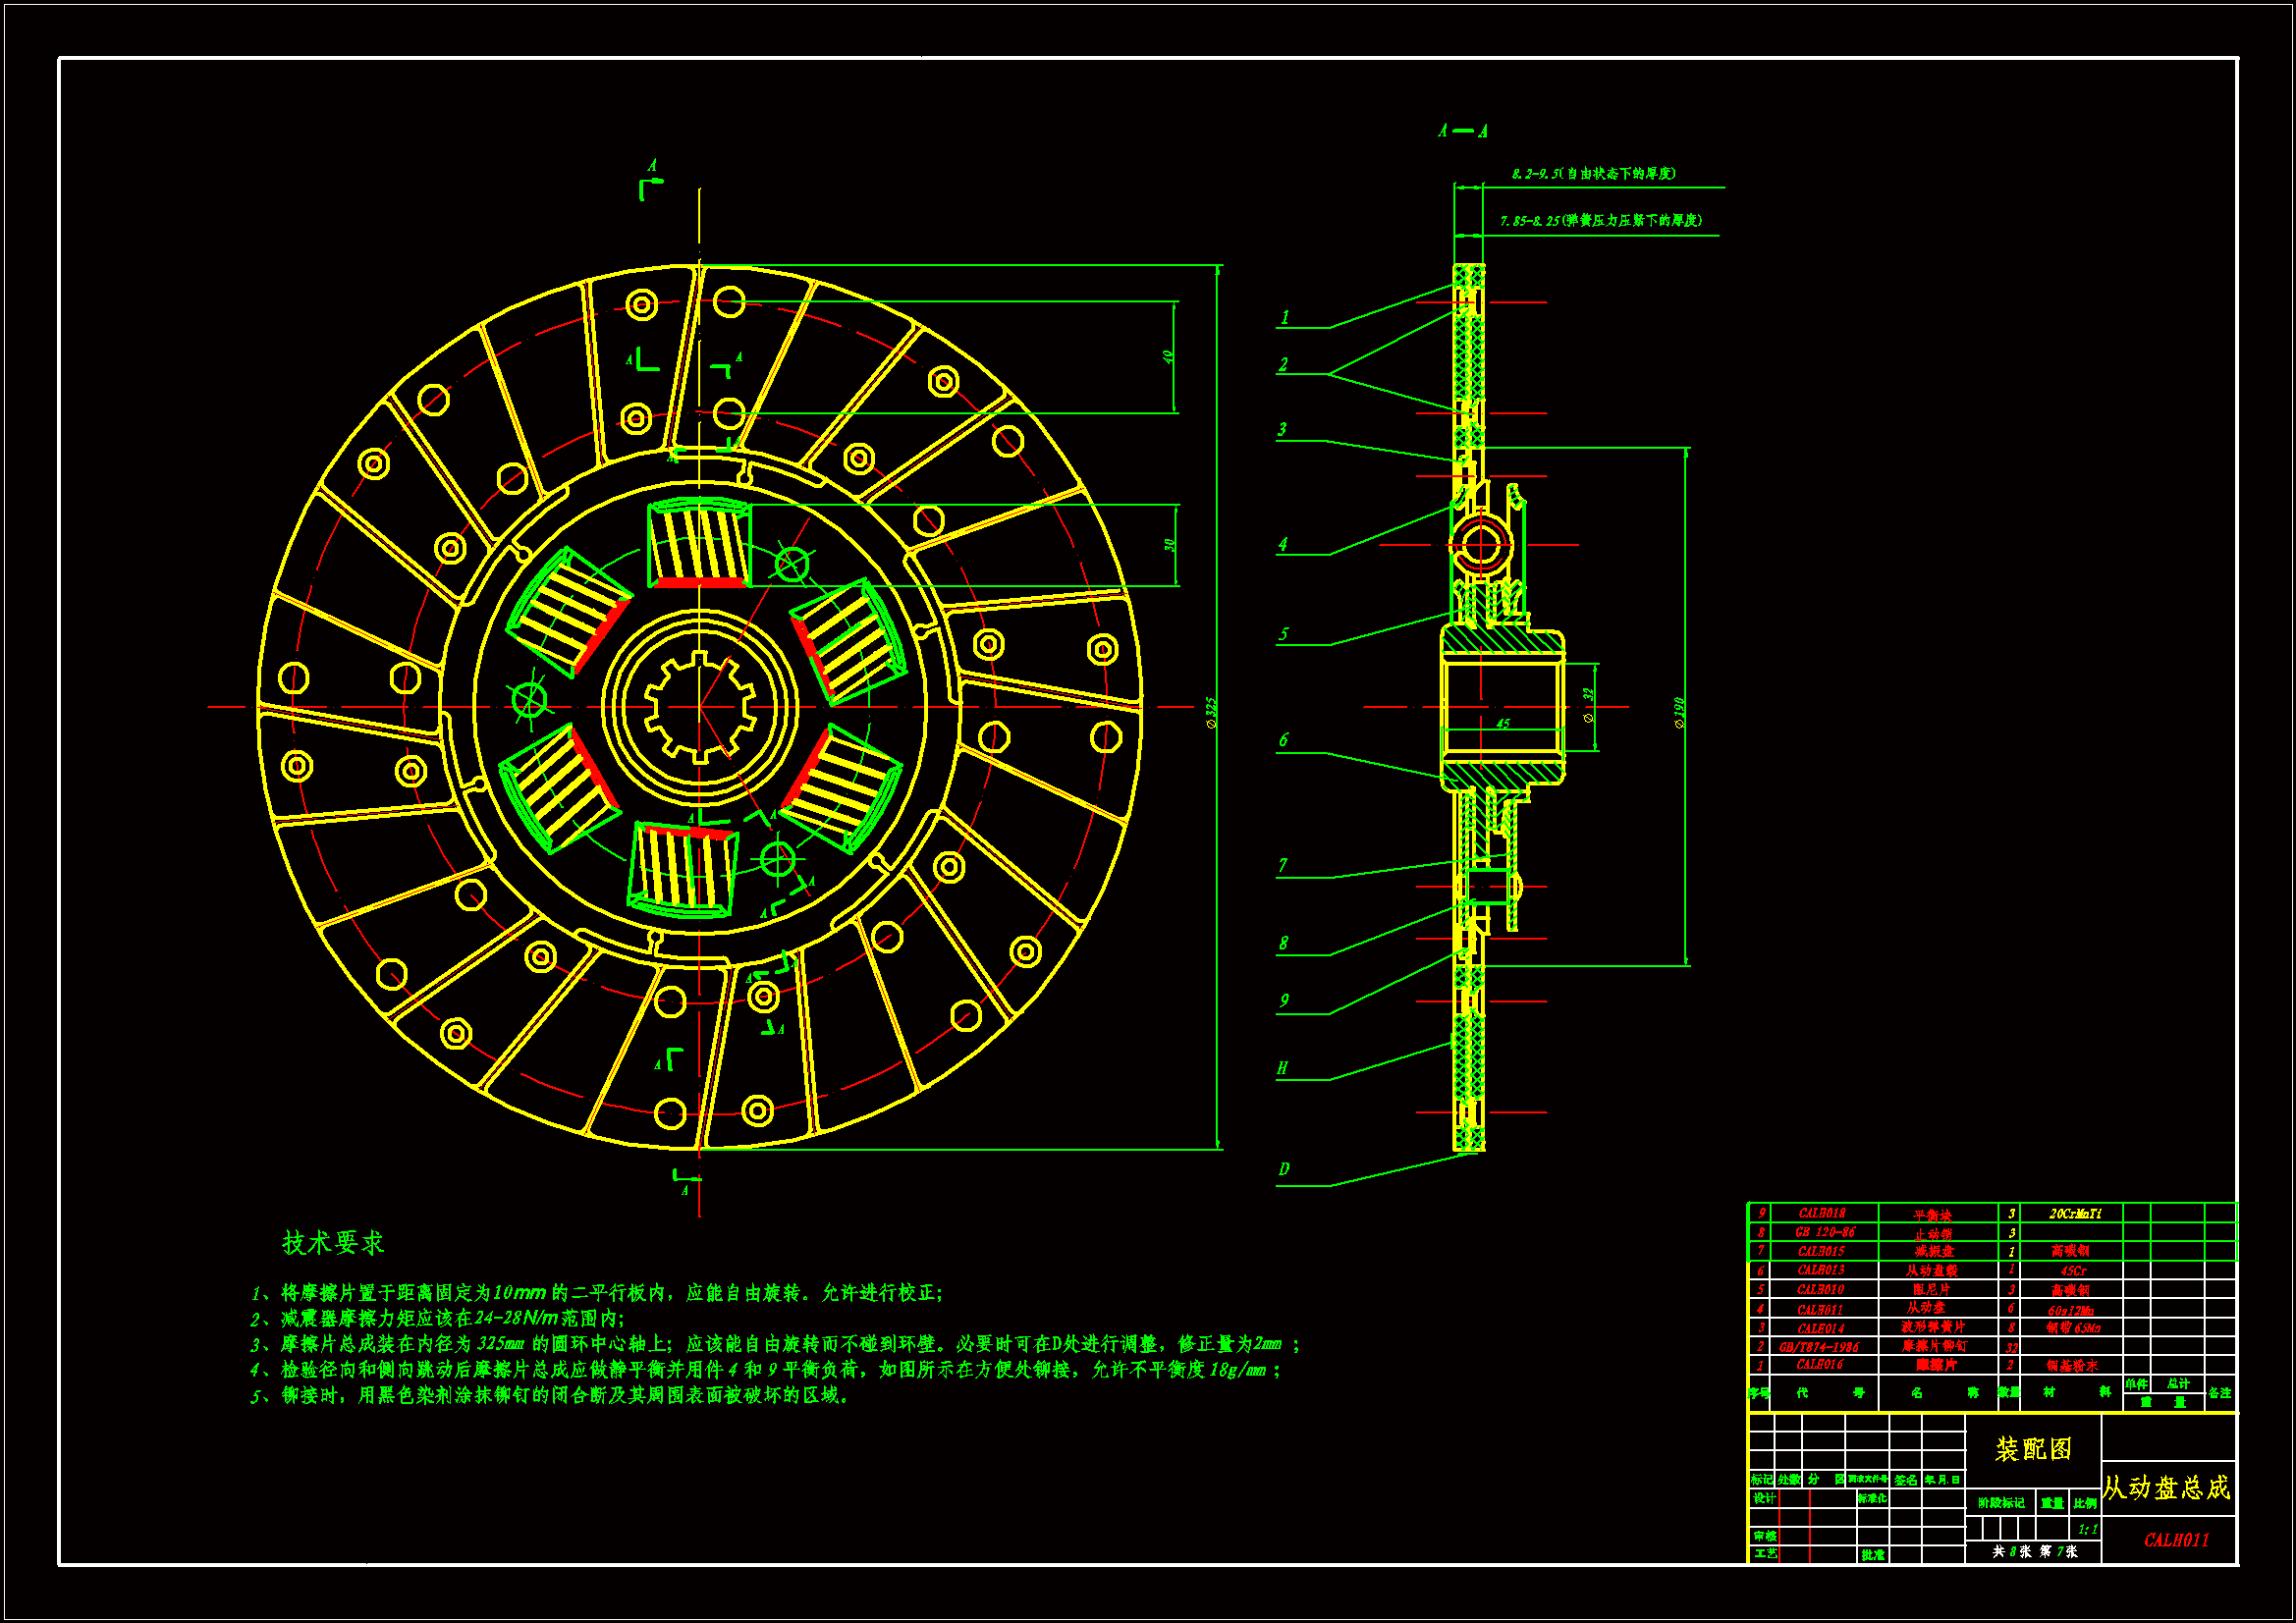
Task: Click the red CALH011 drawing number
Action: 2176,1540
